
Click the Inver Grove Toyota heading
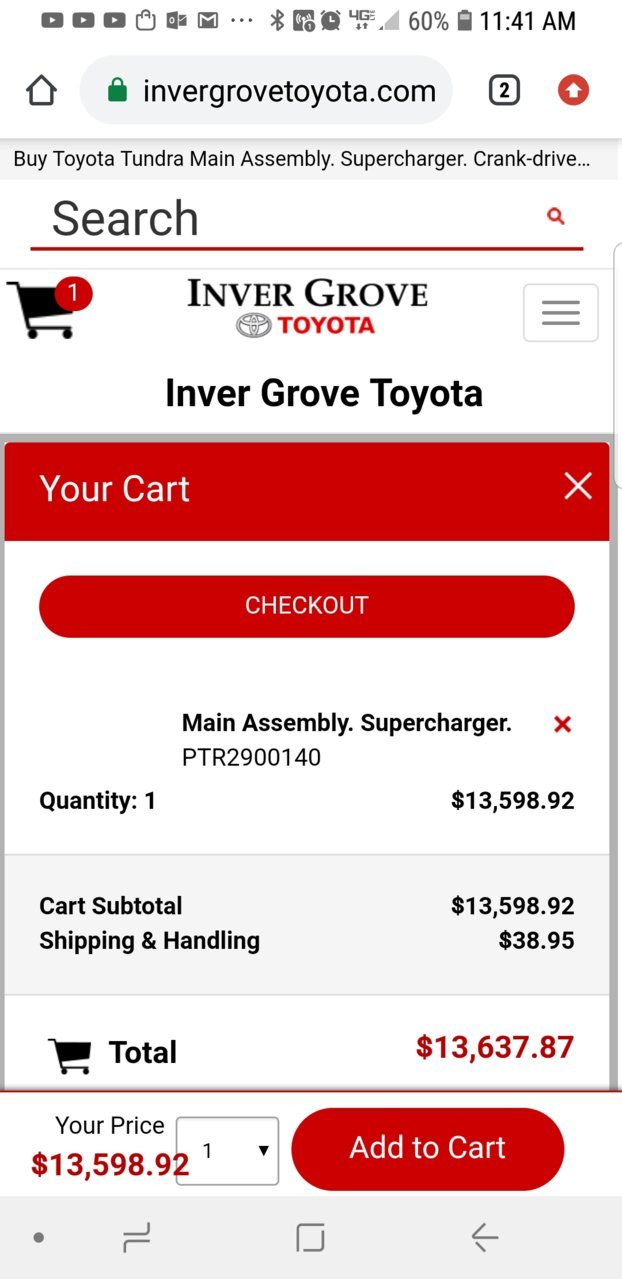(324, 393)
